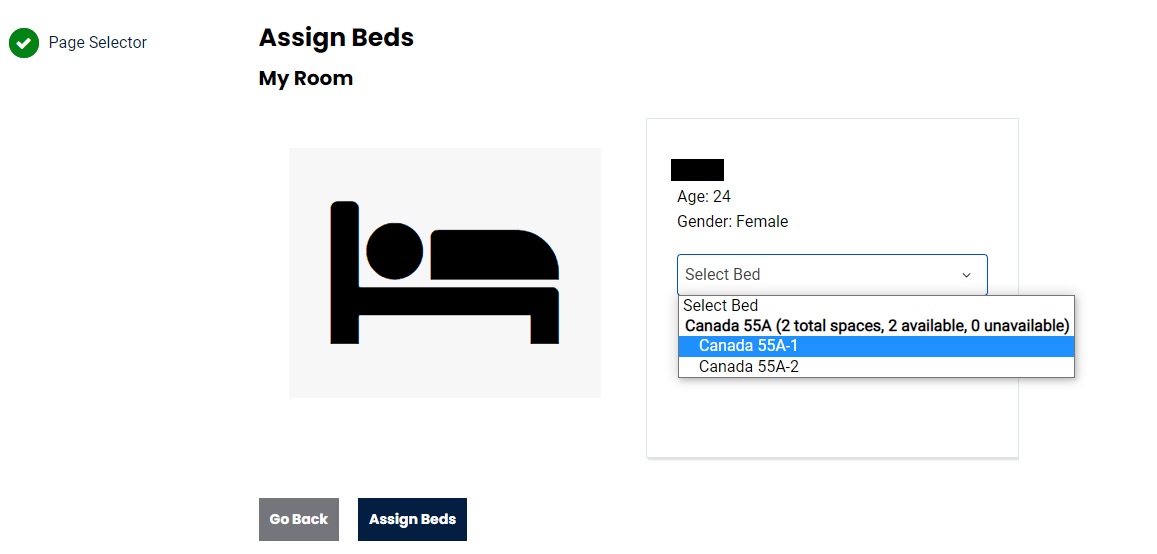Click the Age: 24 text

point(704,197)
